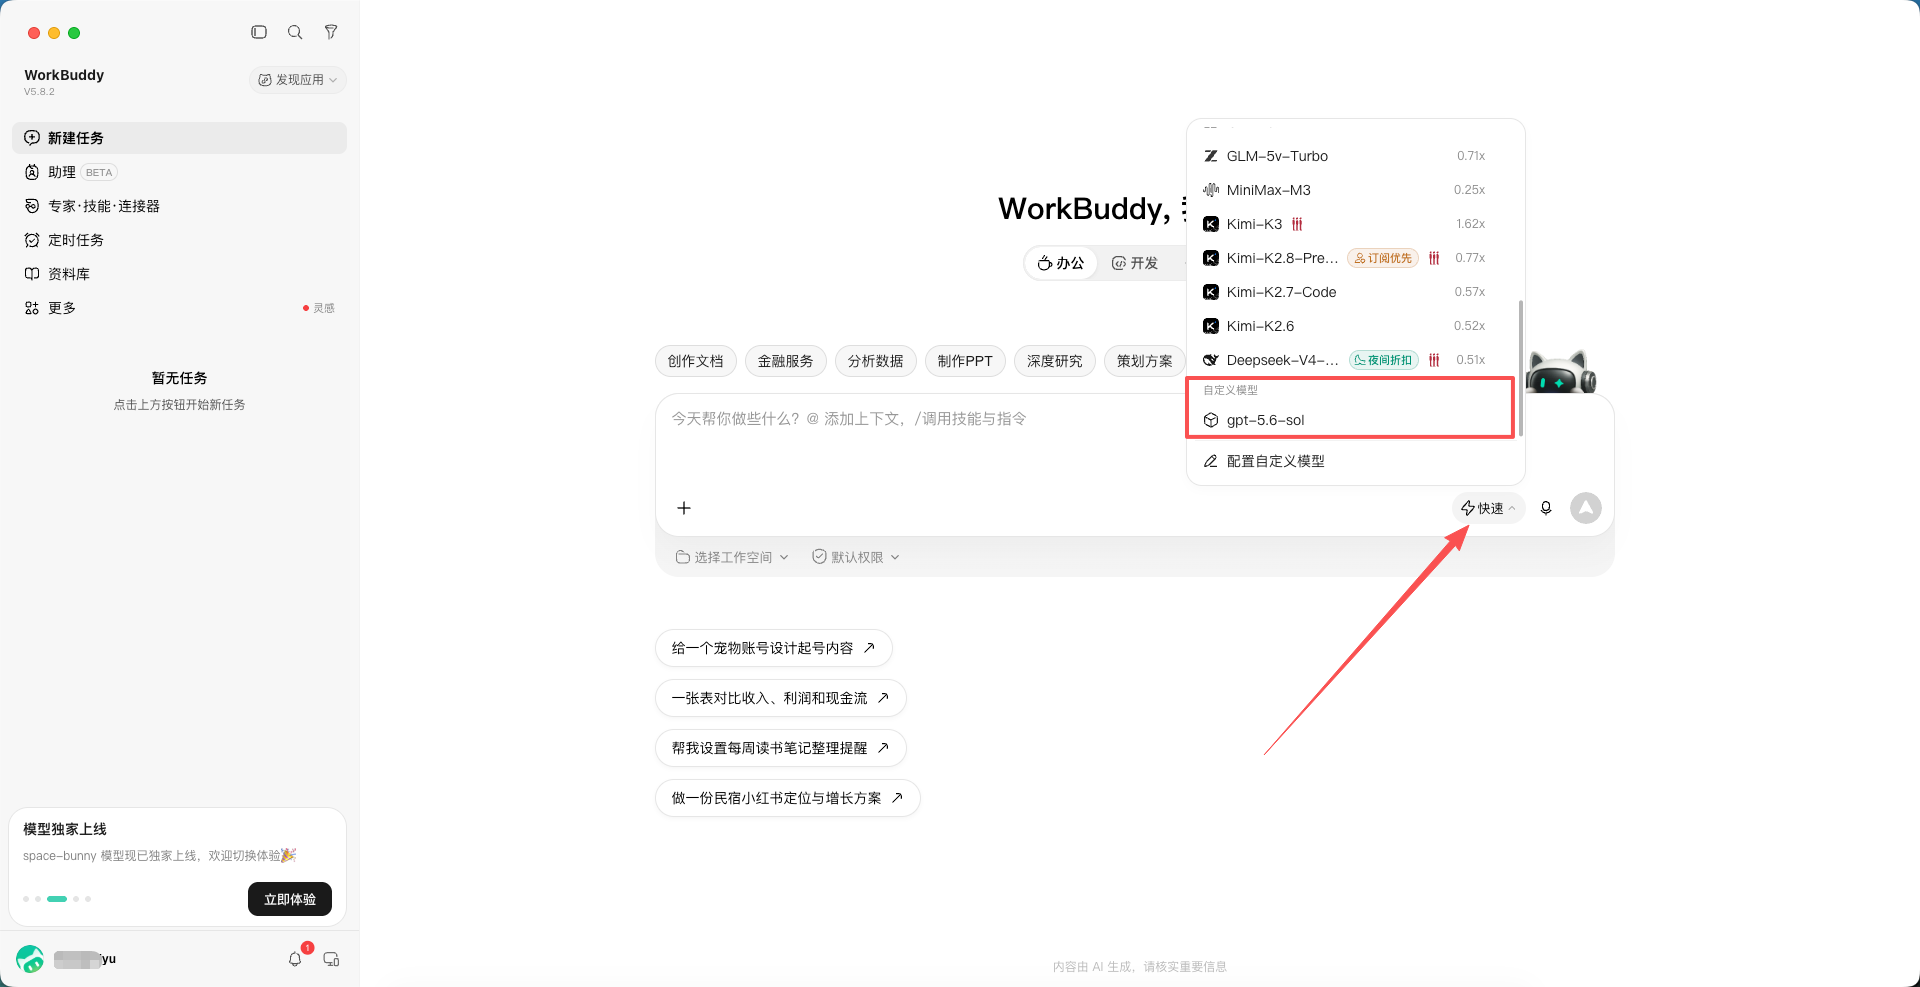
Task: Toggle the sidebar panel icon
Action: (259, 32)
